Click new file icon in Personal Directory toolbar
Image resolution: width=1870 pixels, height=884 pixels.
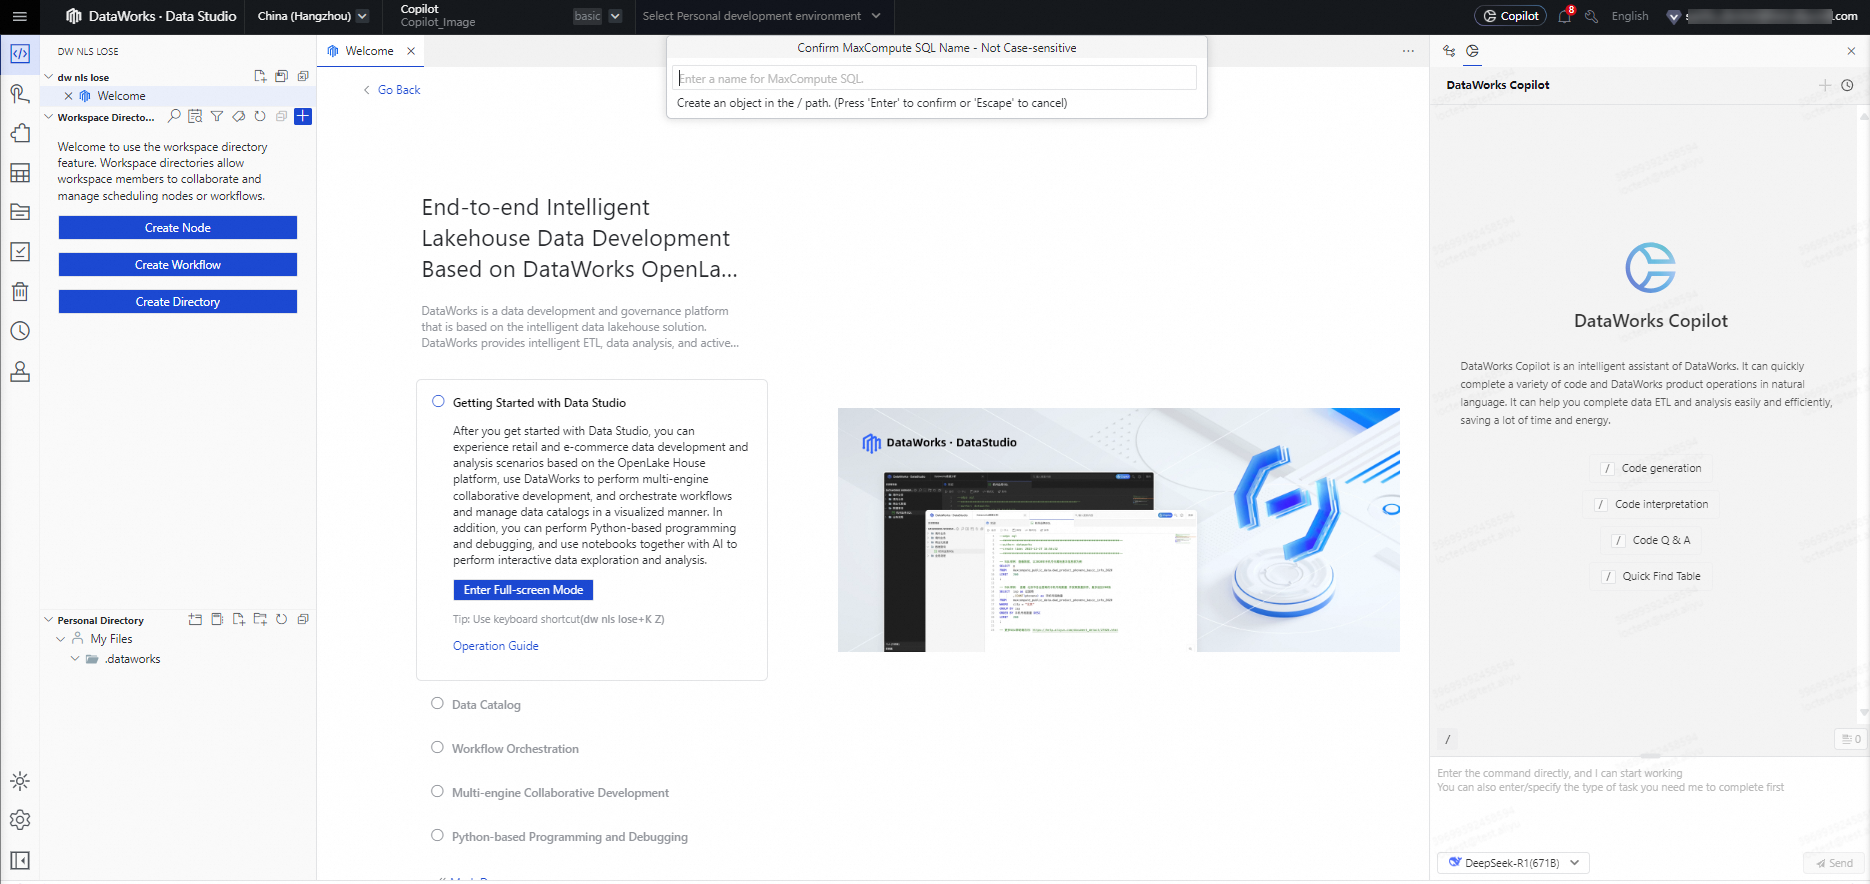[x=238, y=619]
